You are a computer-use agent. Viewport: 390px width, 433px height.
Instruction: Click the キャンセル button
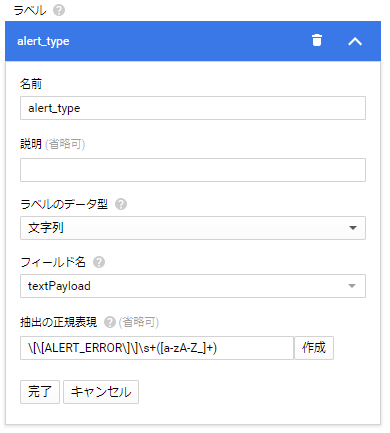coord(101,392)
